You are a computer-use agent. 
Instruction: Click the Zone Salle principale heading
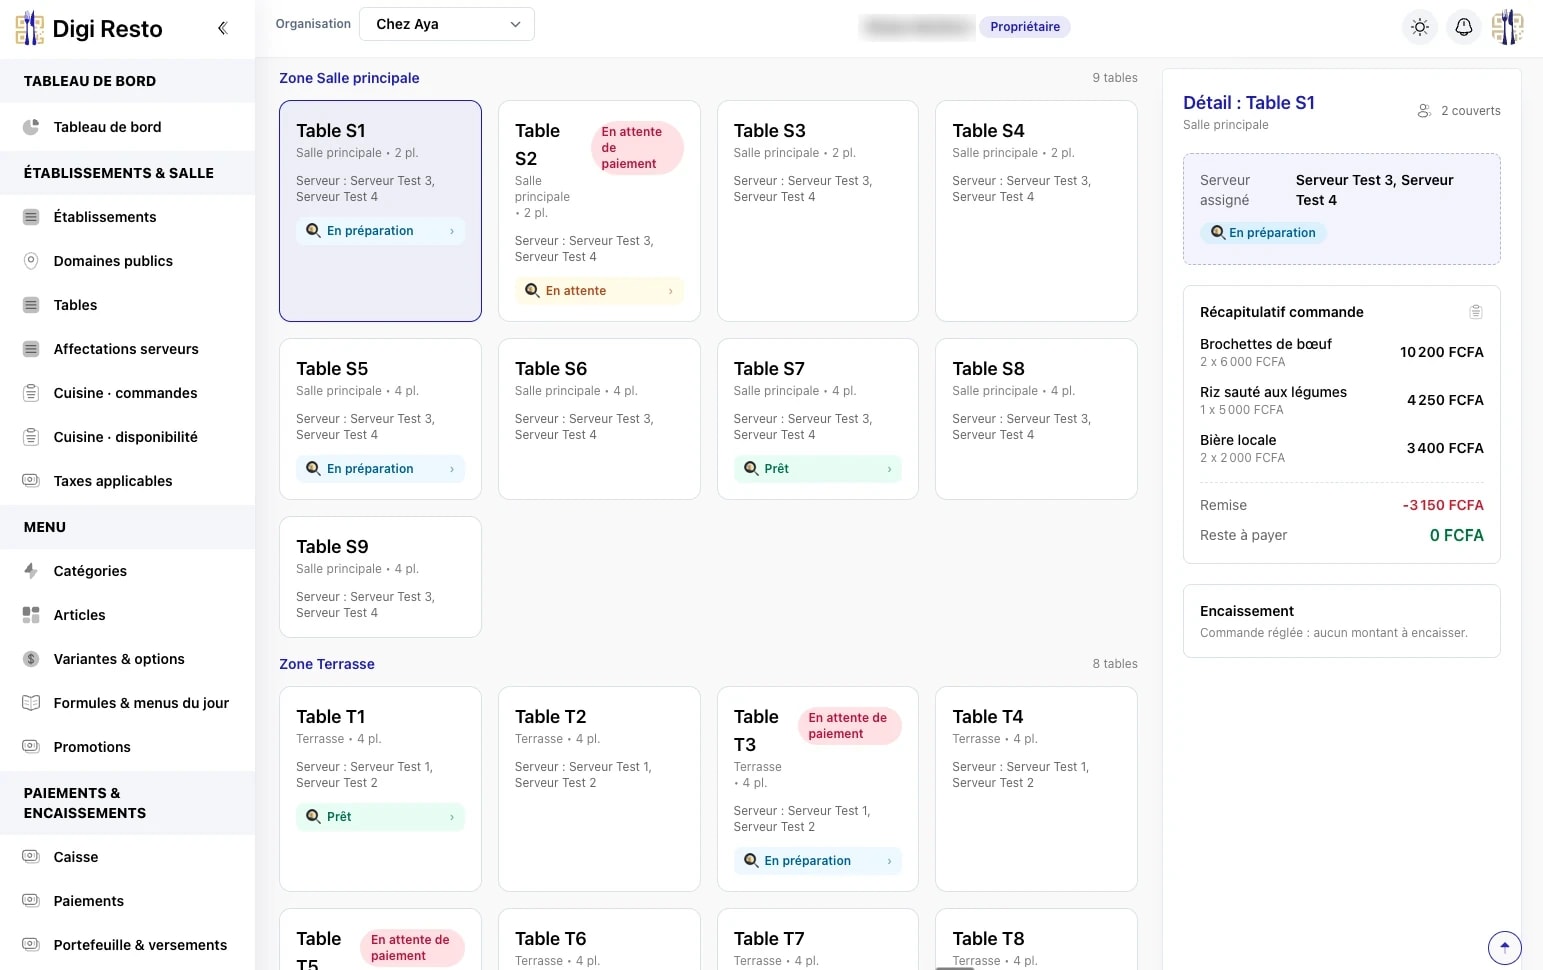[x=349, y=78]
